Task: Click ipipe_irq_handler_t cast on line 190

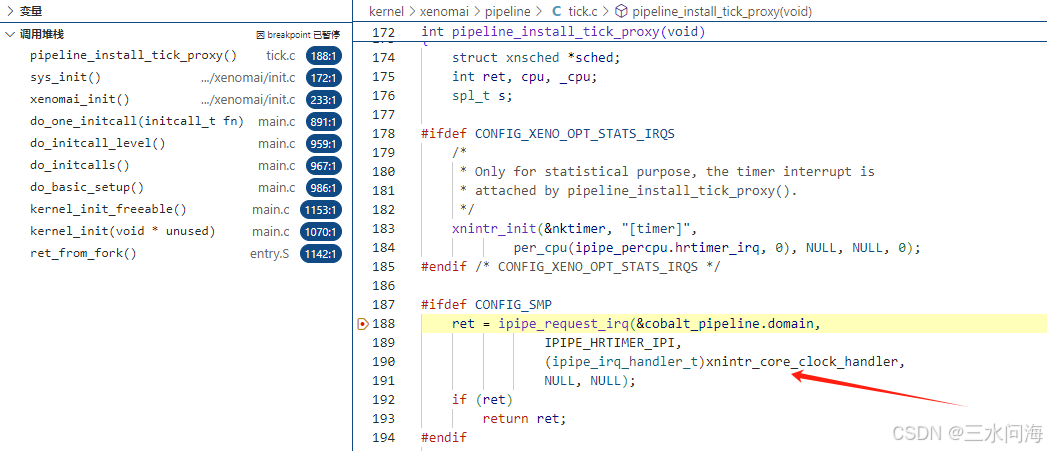Action: pyautogui.click(x=625, y=362)
